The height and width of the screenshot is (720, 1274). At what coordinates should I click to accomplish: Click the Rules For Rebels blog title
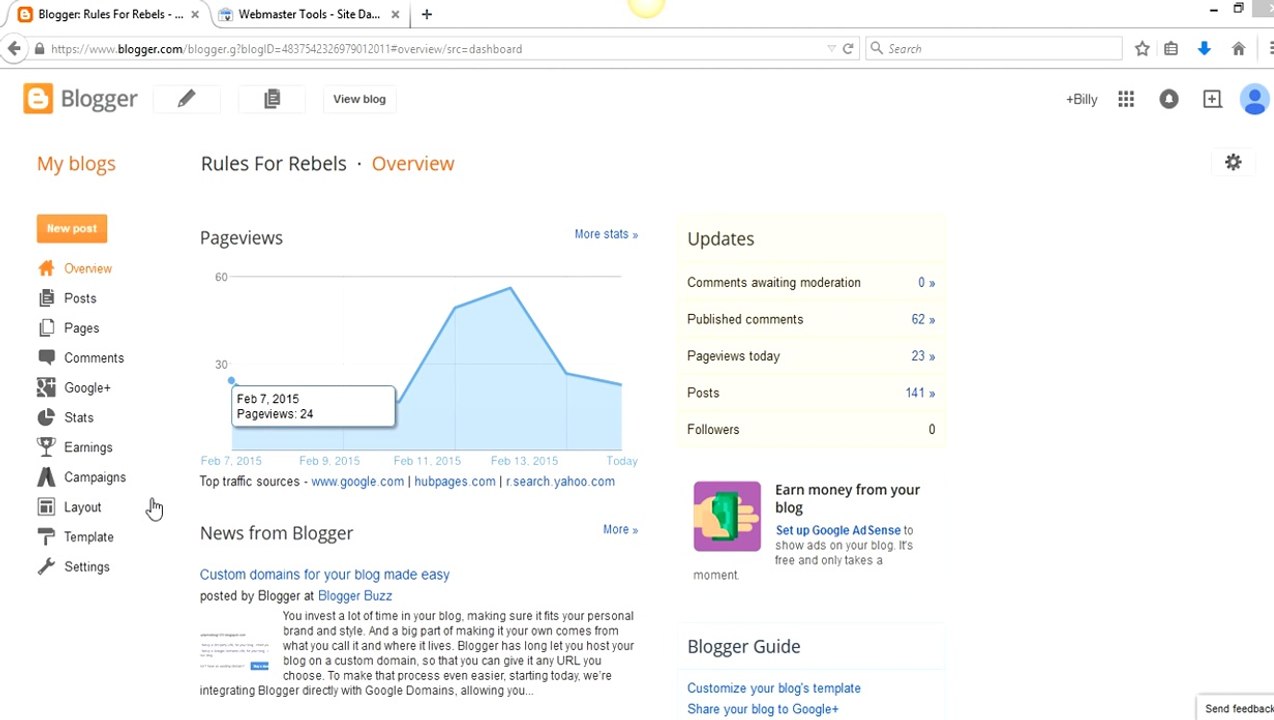273,163
